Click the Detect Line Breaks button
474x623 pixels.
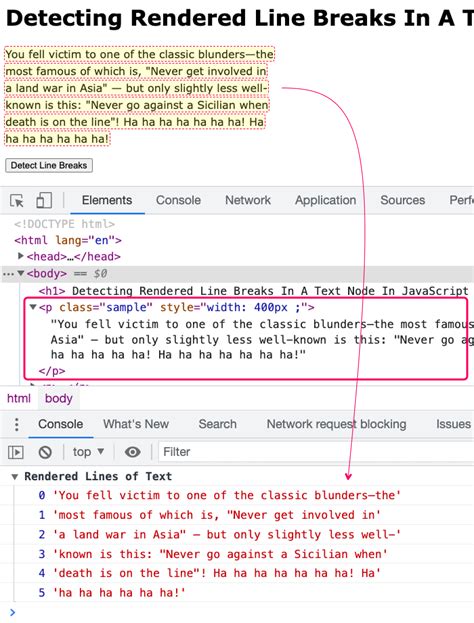pos(49,165)
